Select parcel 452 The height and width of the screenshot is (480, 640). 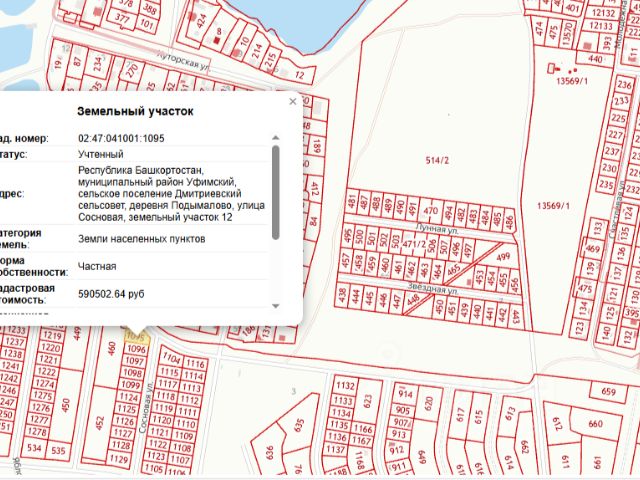[100, 423]
